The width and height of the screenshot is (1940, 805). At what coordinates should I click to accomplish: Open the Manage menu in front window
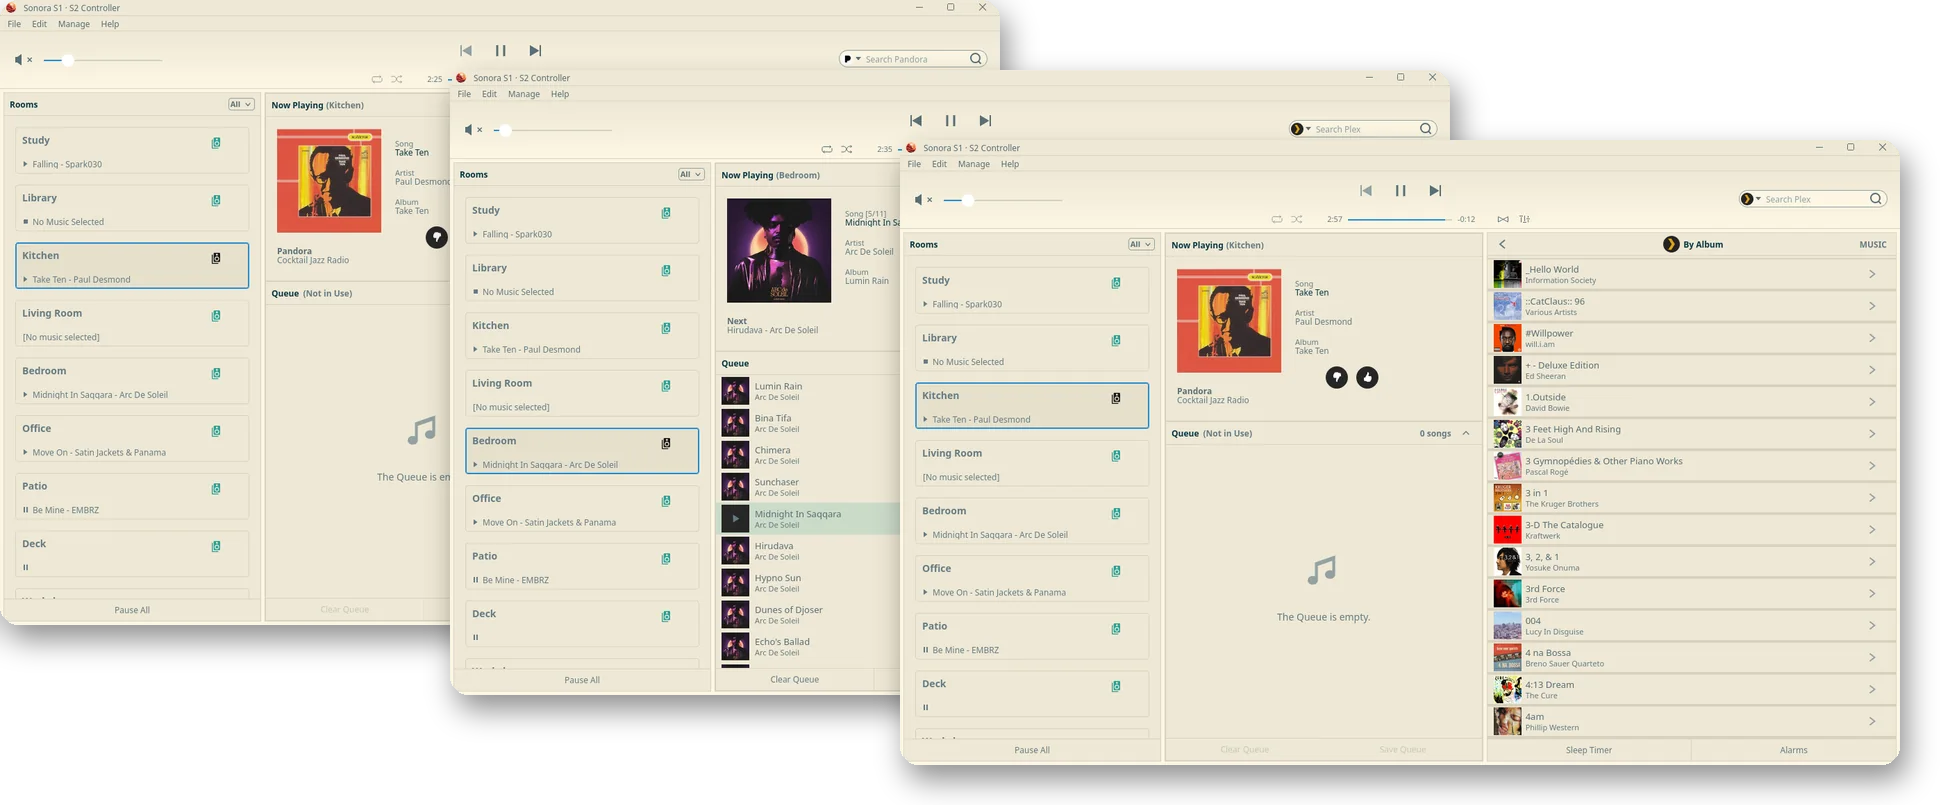click(973, 164)
